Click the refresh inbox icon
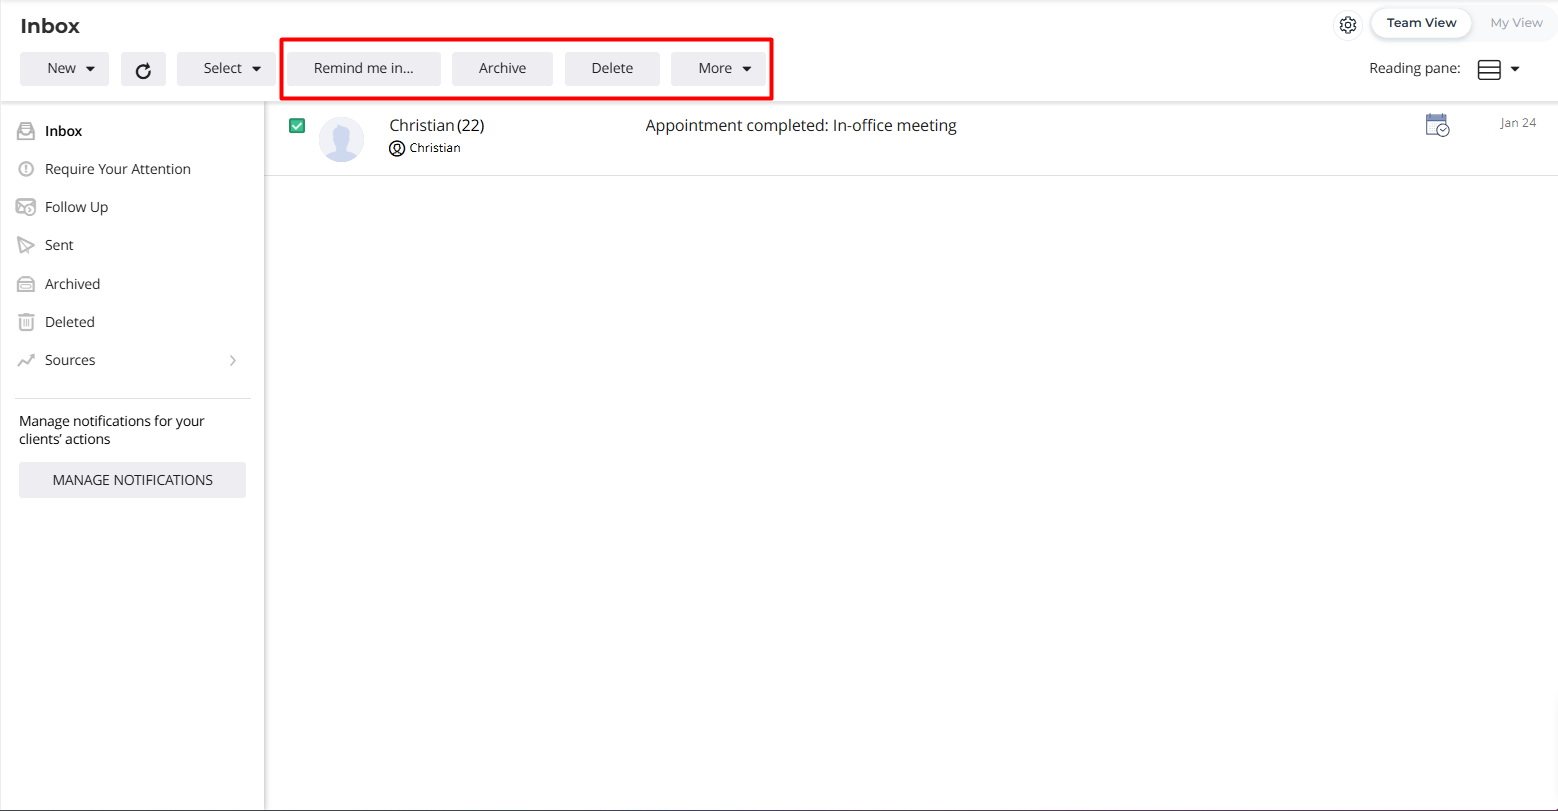The image size is (1558, 811). coord(143,69)
